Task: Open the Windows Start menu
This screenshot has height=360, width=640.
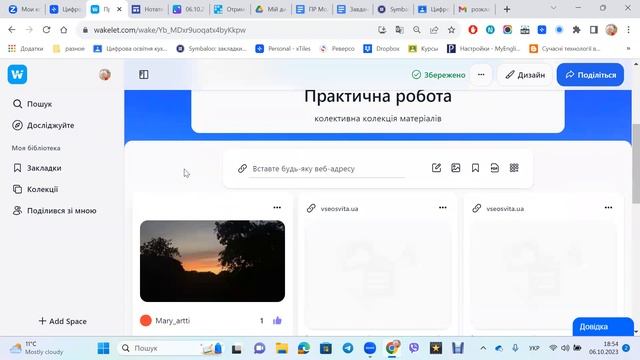Action: (x=104, y=348)
